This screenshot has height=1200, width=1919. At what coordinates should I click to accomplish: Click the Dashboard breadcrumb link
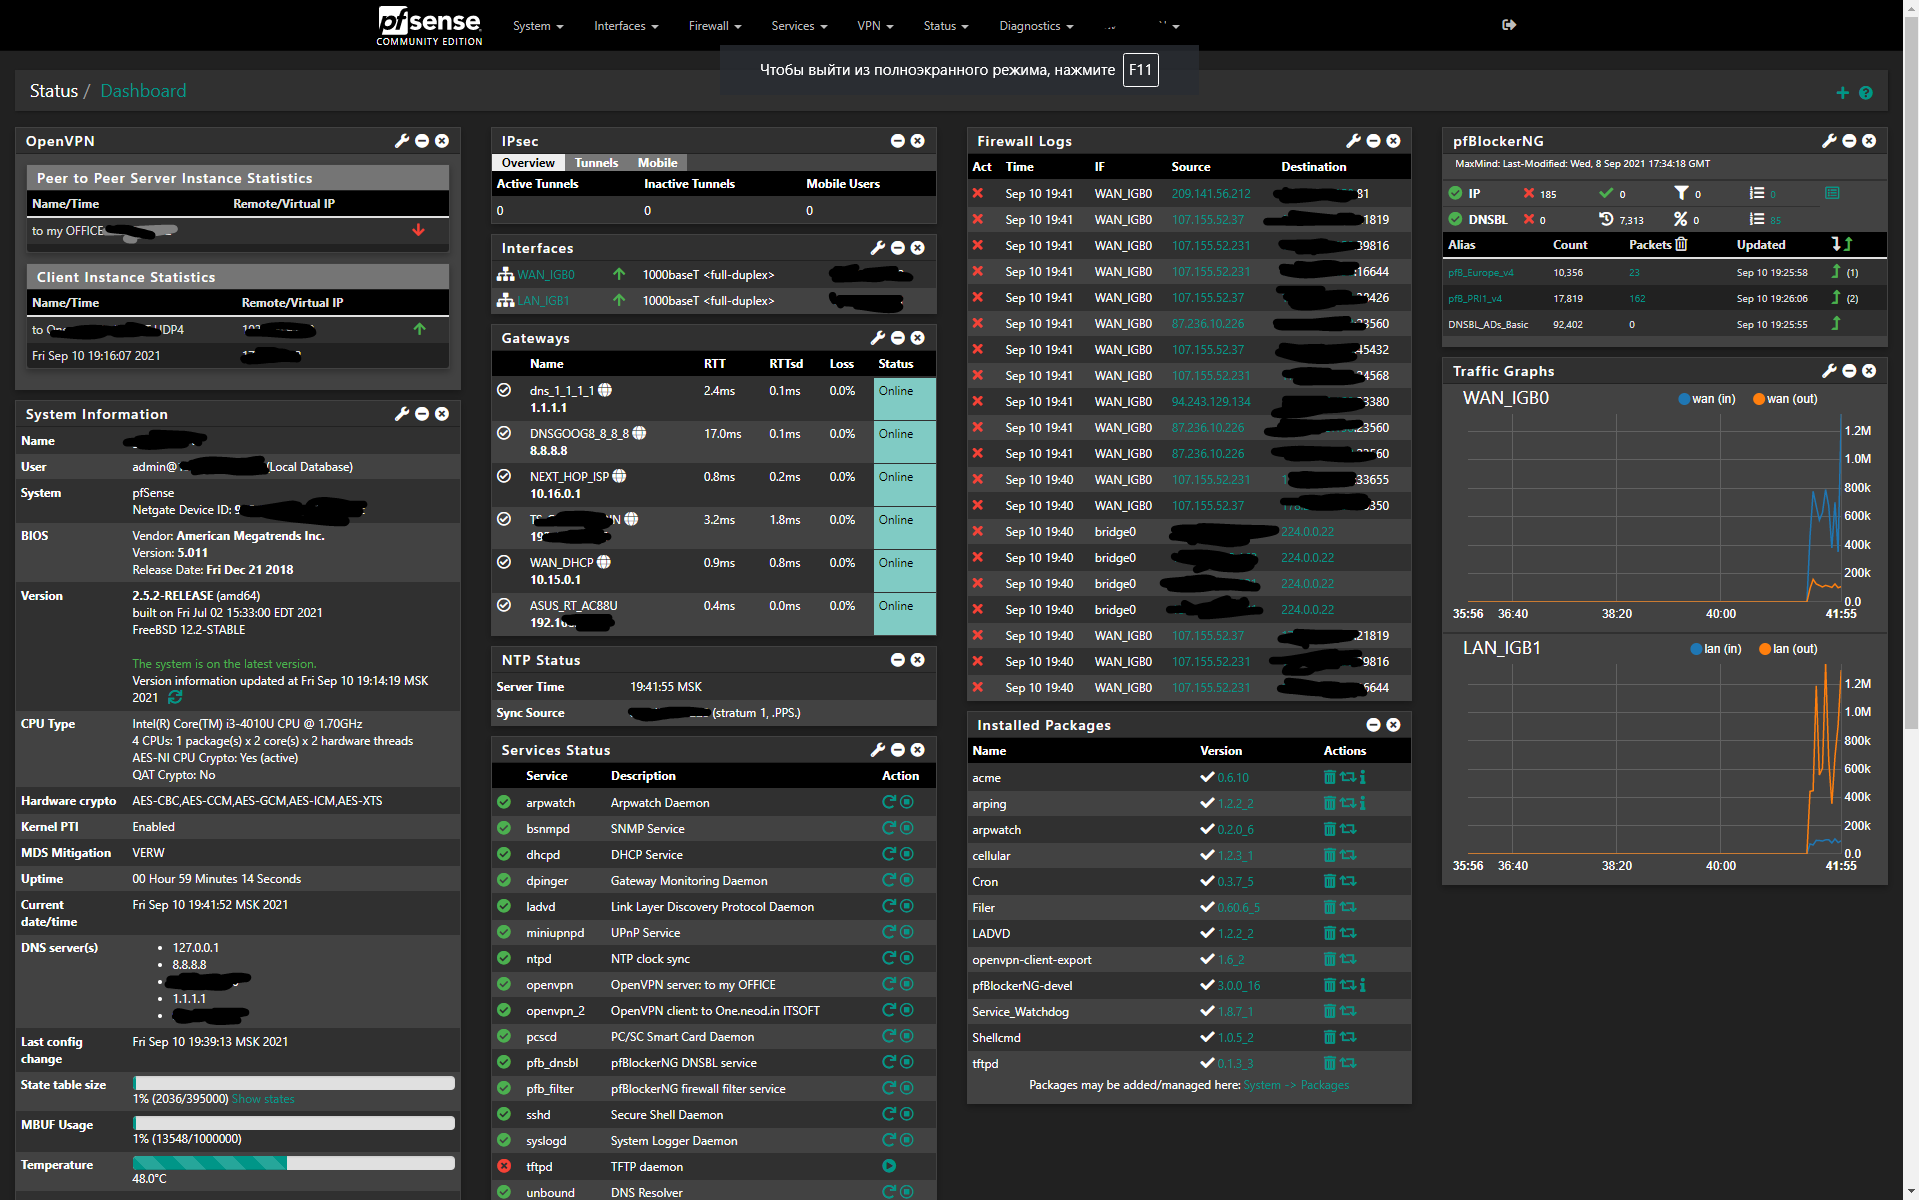point(143,91)
